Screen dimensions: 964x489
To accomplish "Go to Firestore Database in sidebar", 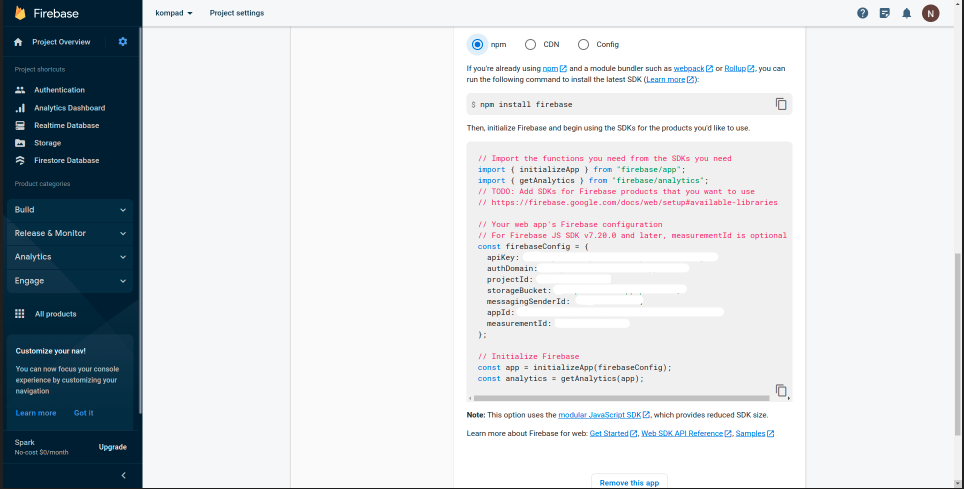I will (66, 160).
